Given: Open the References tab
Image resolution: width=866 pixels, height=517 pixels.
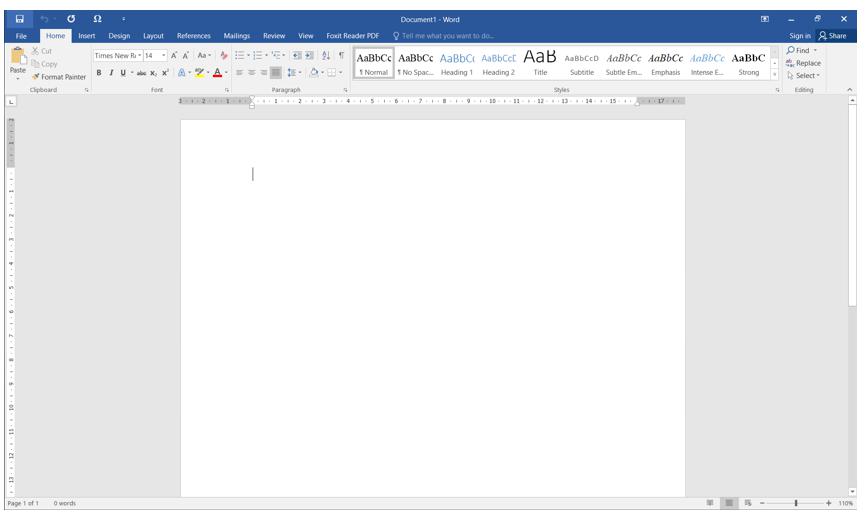Looking at the screenshot, I should coord(194,36).
